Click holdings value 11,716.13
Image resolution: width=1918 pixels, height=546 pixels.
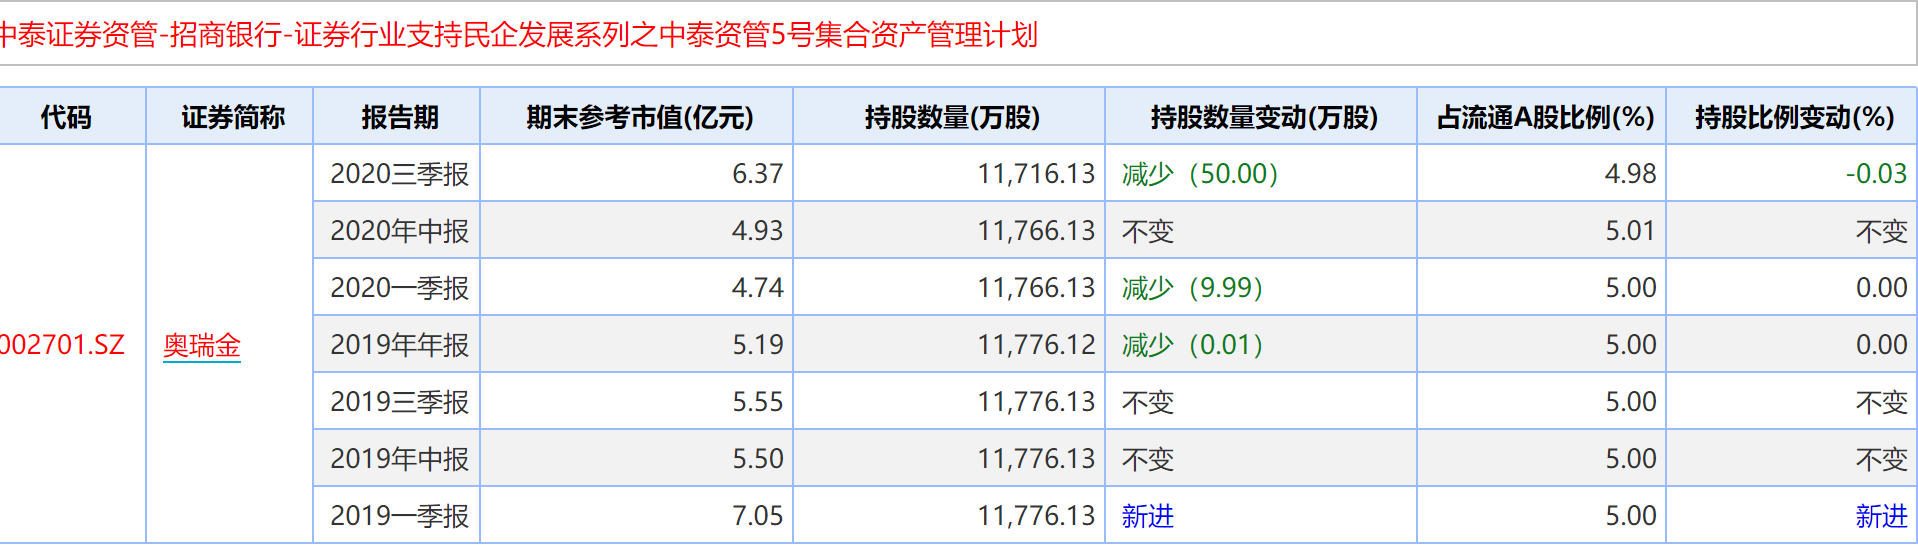pyautogui.click(x=1036, y=174)
